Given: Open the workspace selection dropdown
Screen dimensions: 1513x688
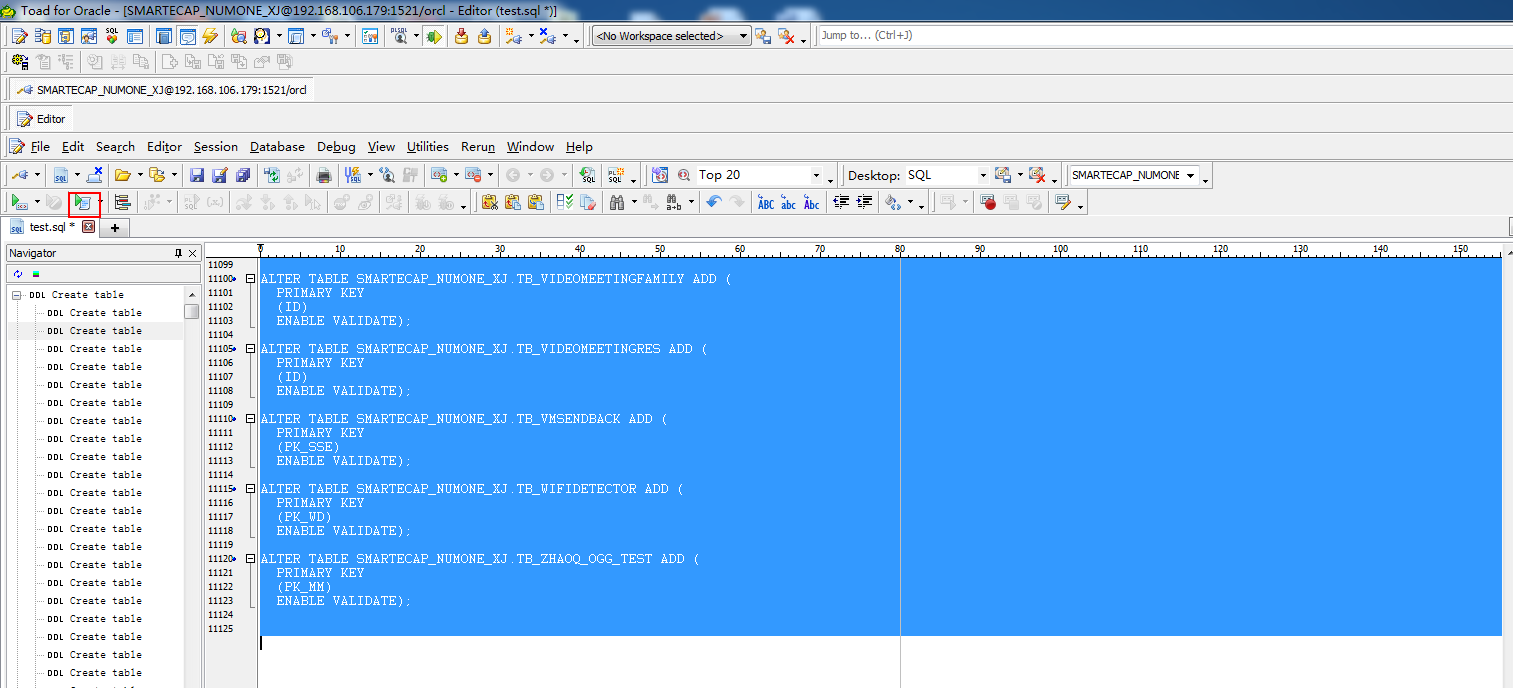Looking at the screenshot, I should tap(743, 36).
